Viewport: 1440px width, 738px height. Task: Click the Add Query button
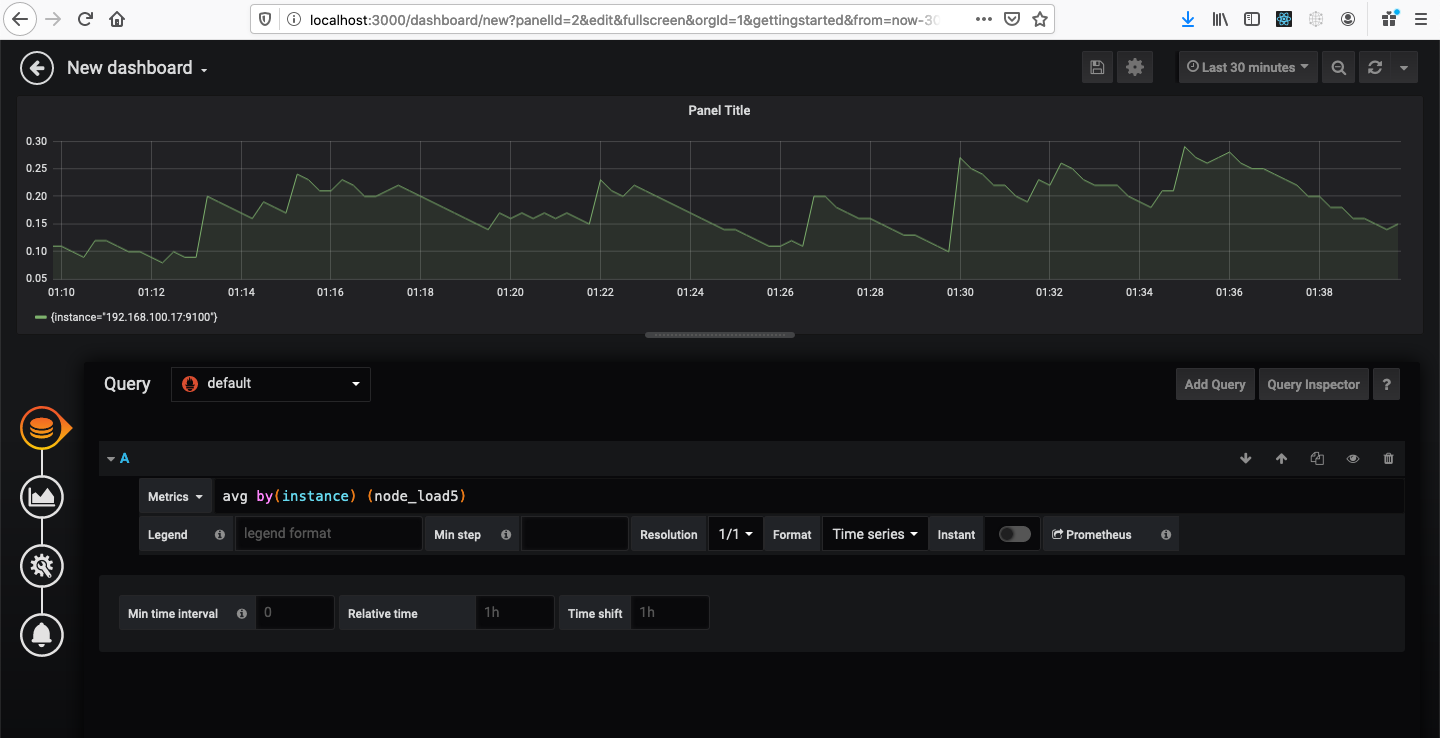[1215, 384]
